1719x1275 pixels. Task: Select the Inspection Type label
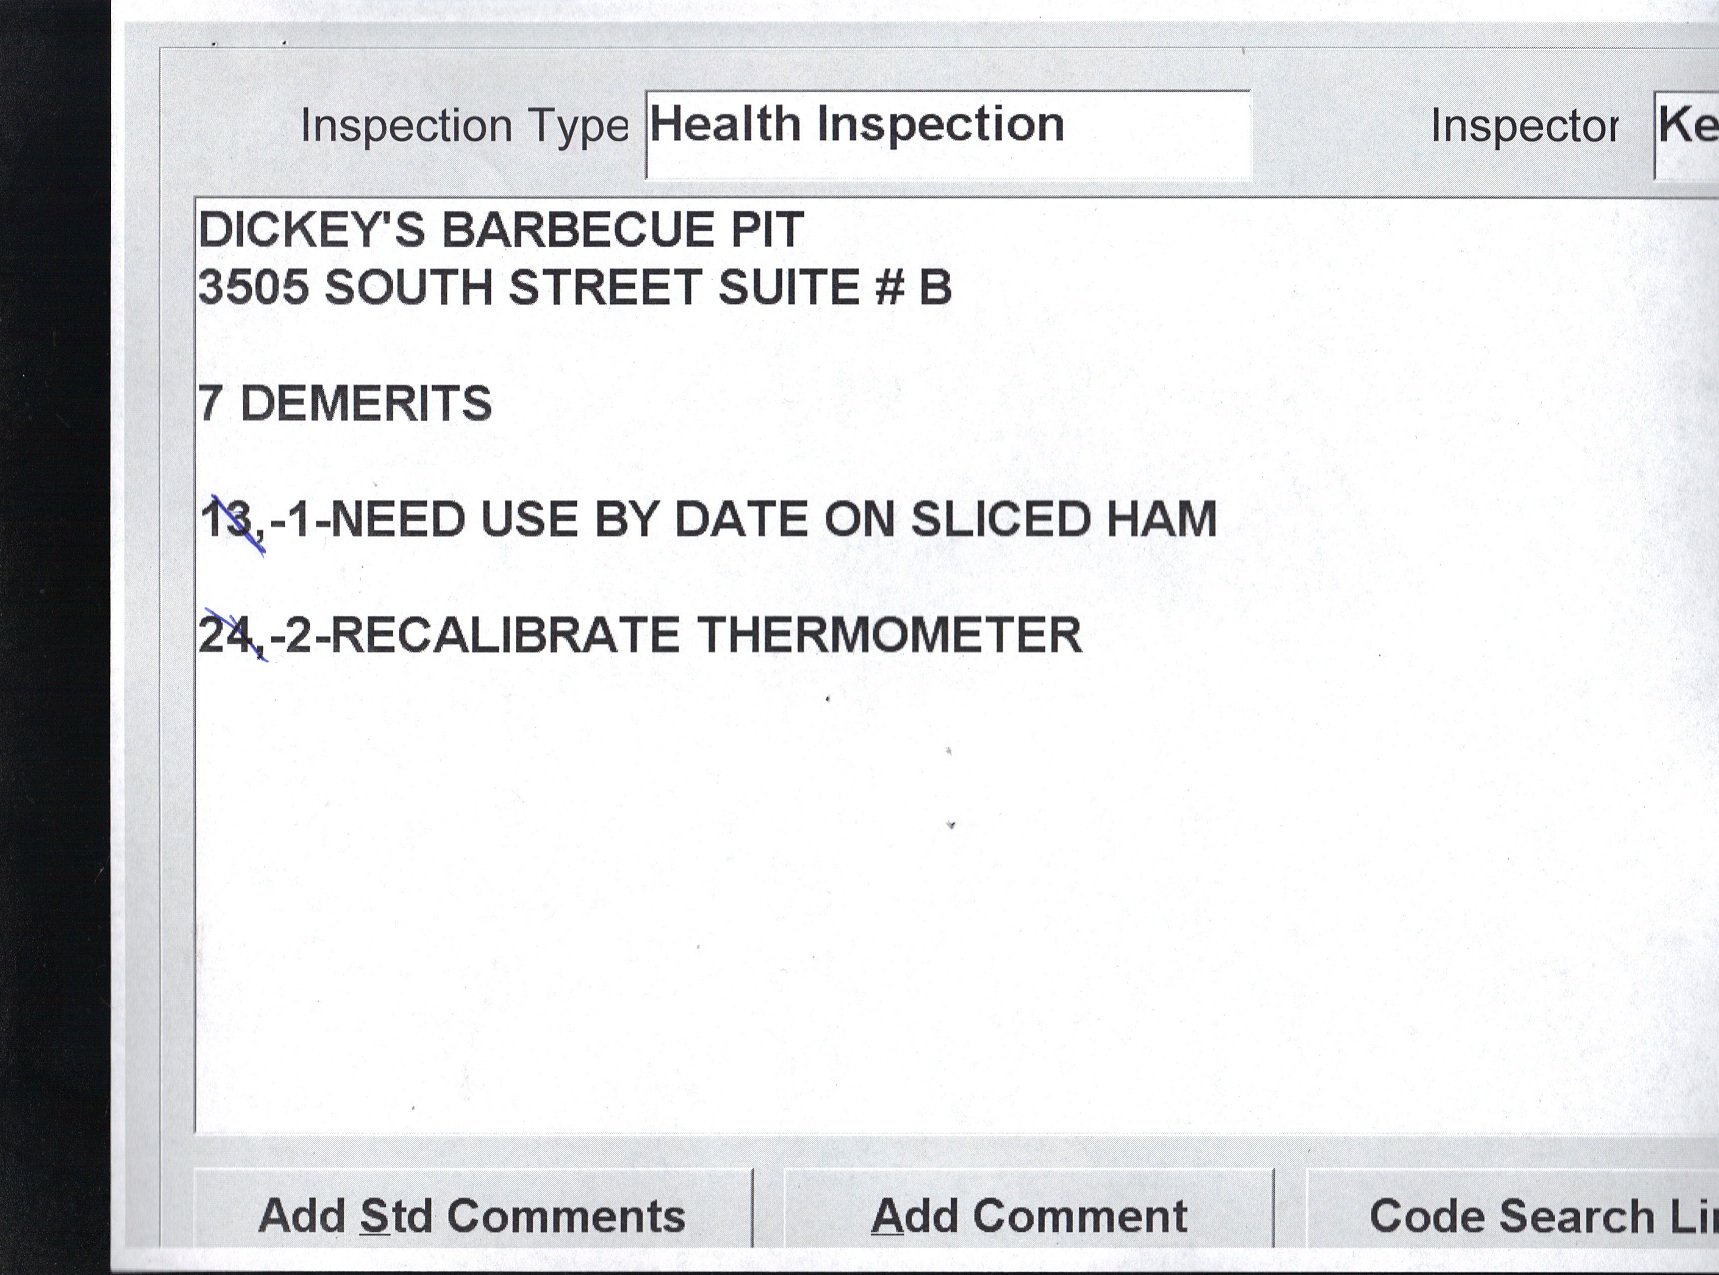(464, 126)
